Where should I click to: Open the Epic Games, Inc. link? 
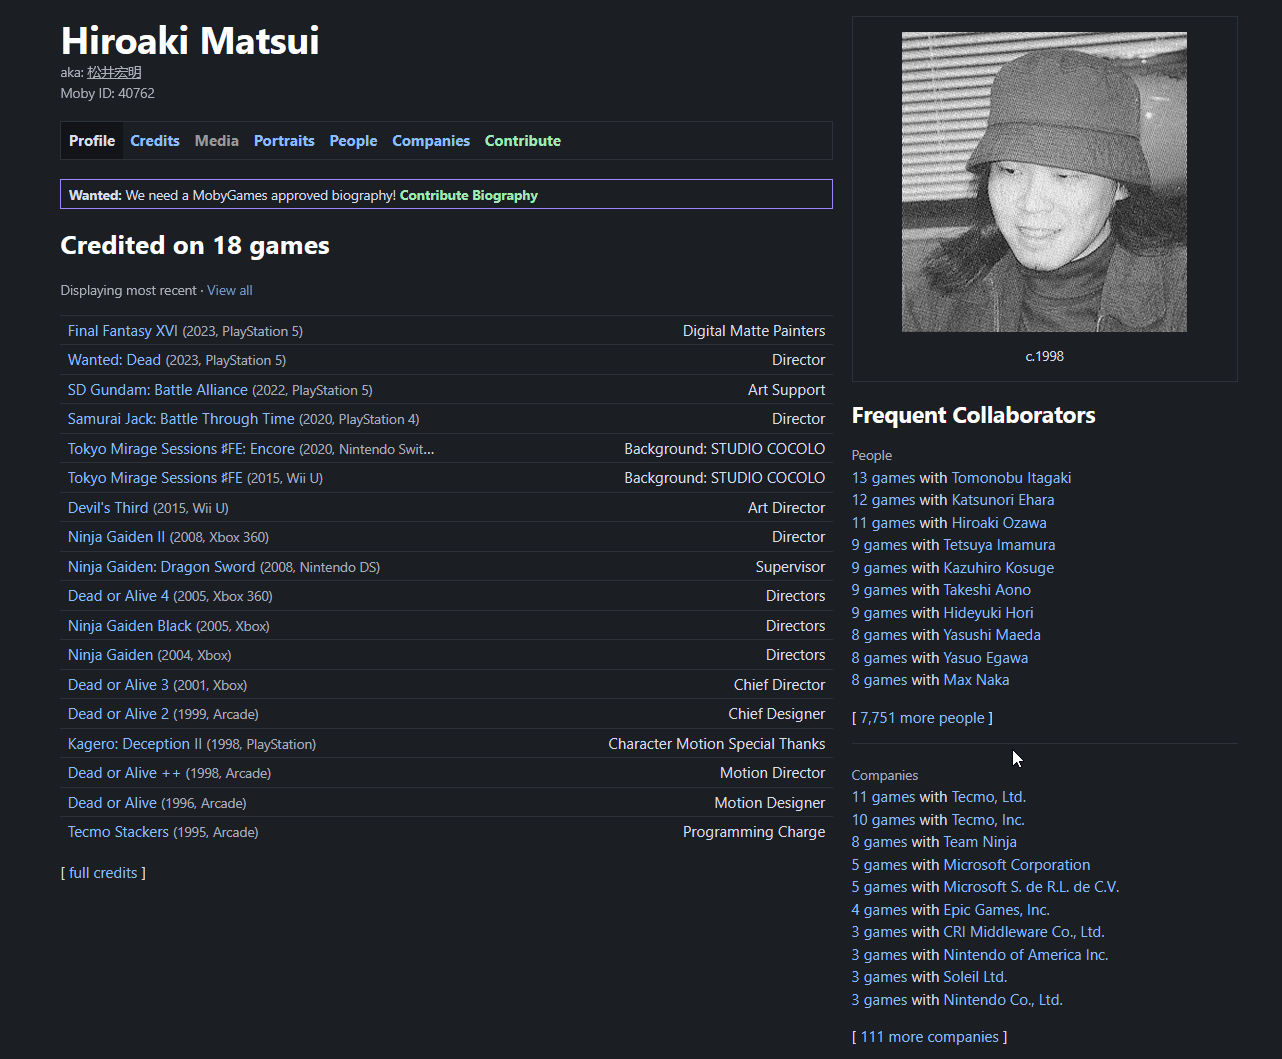coord(997,910)
